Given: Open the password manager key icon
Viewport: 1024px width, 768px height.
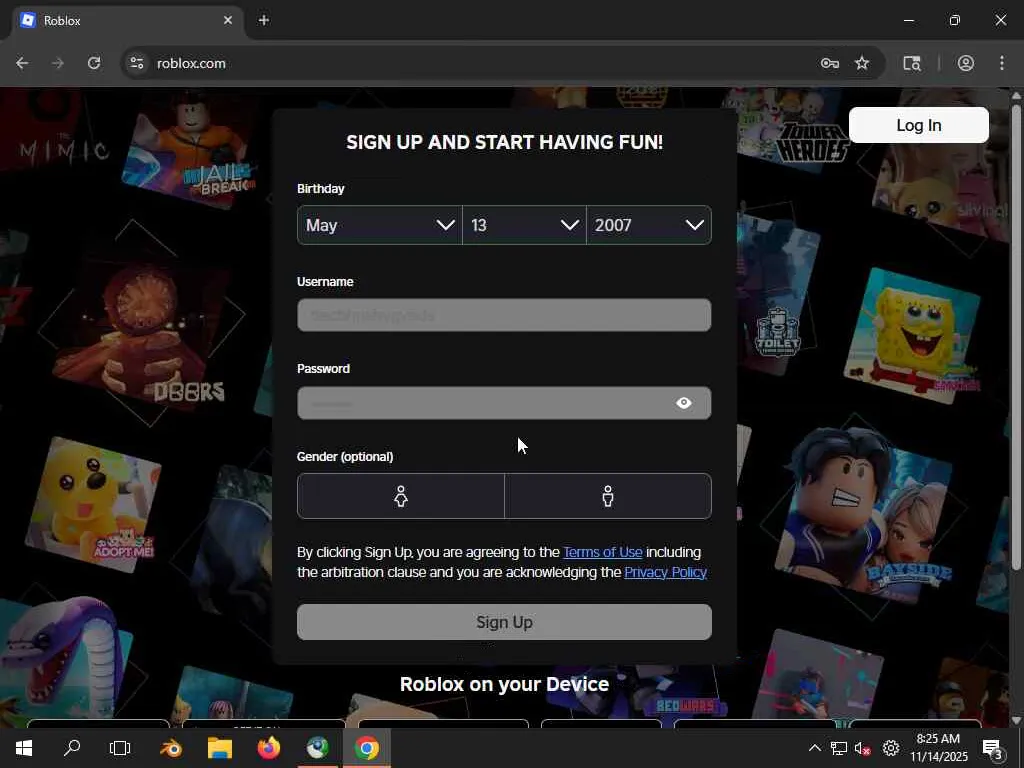Looking at the screenshot, I should click(830, 63).
